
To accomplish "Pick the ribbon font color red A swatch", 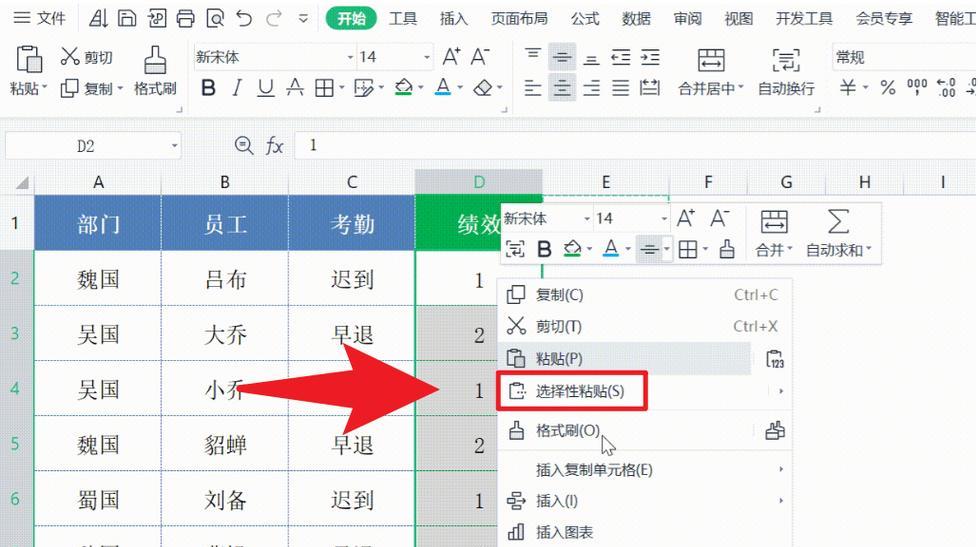I will pos(443,88).
